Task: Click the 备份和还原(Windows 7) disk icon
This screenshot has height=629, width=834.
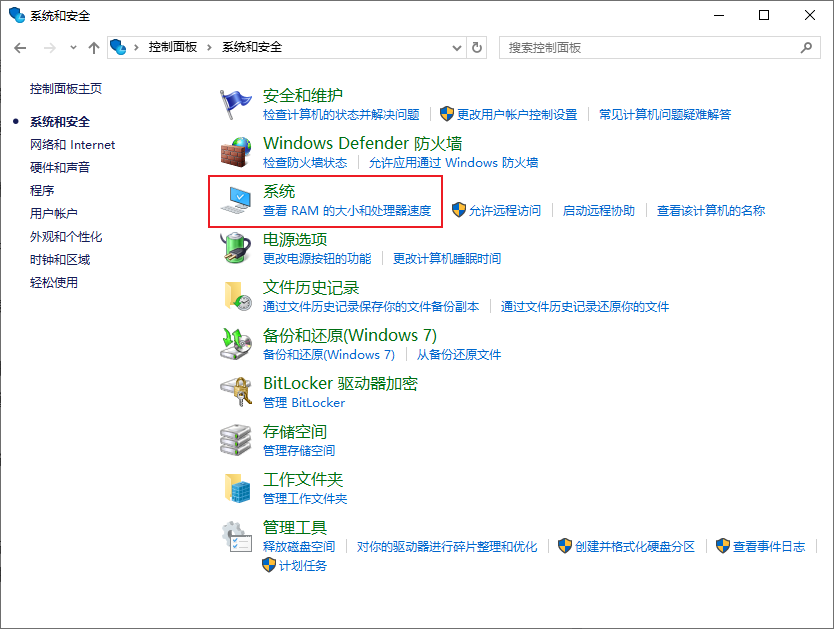Action: [236, 344]
